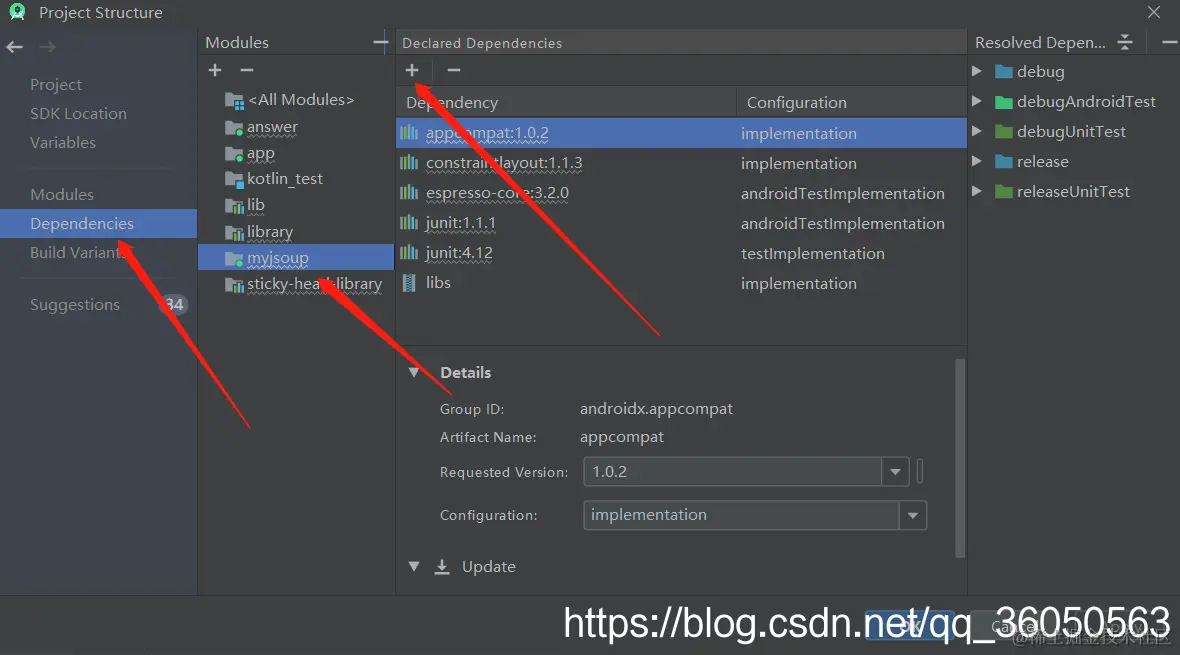1180x655 pixels.
Task: Remove selected dependency with minus
Action: pos(453,70)
